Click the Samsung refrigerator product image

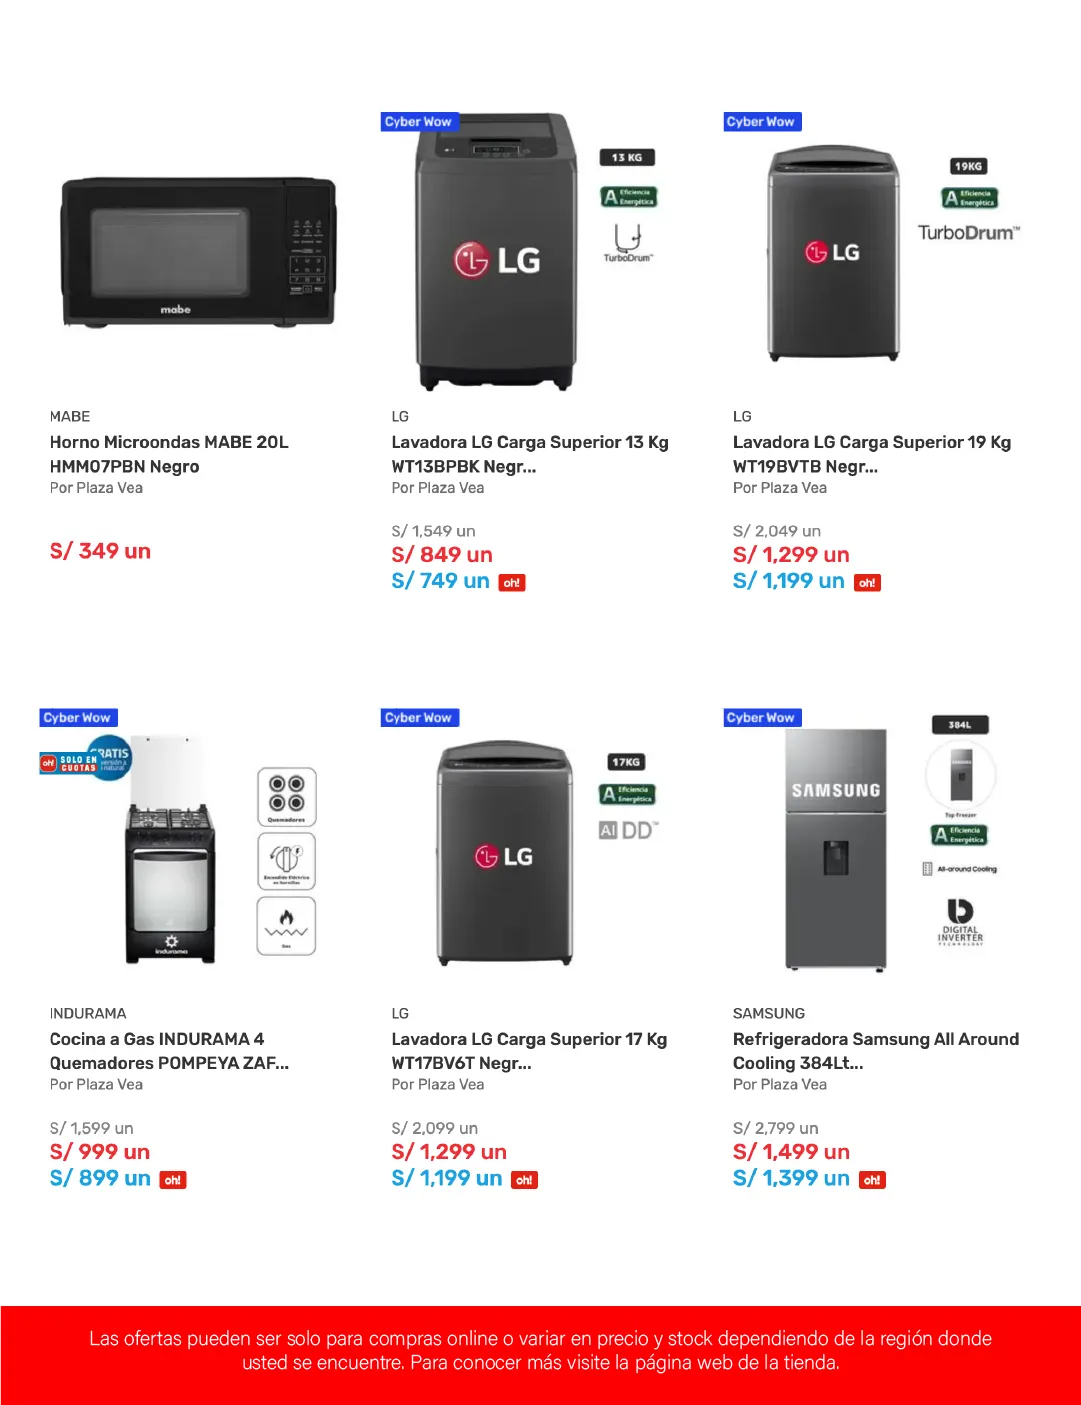[x=836, y=850]
